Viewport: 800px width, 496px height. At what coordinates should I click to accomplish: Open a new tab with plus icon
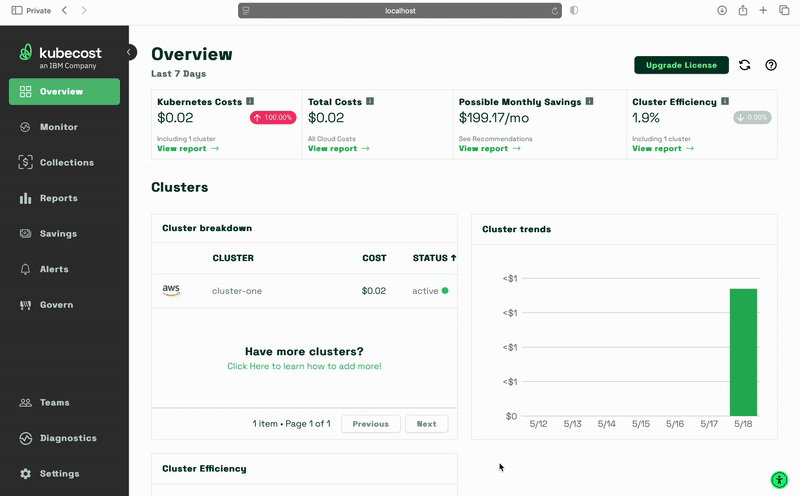pos(763,10)
